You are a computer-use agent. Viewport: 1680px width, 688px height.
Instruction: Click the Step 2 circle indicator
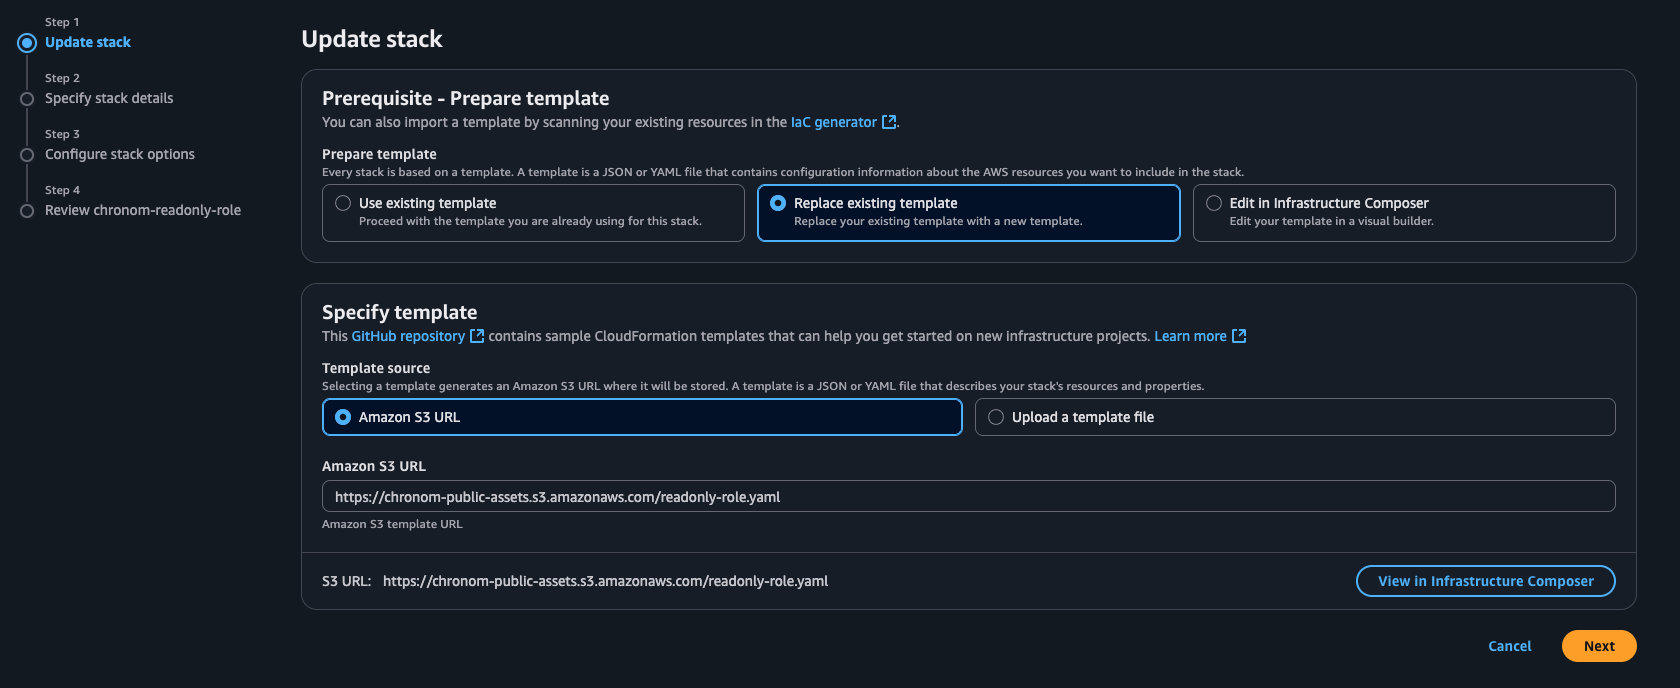click(27, 99)
